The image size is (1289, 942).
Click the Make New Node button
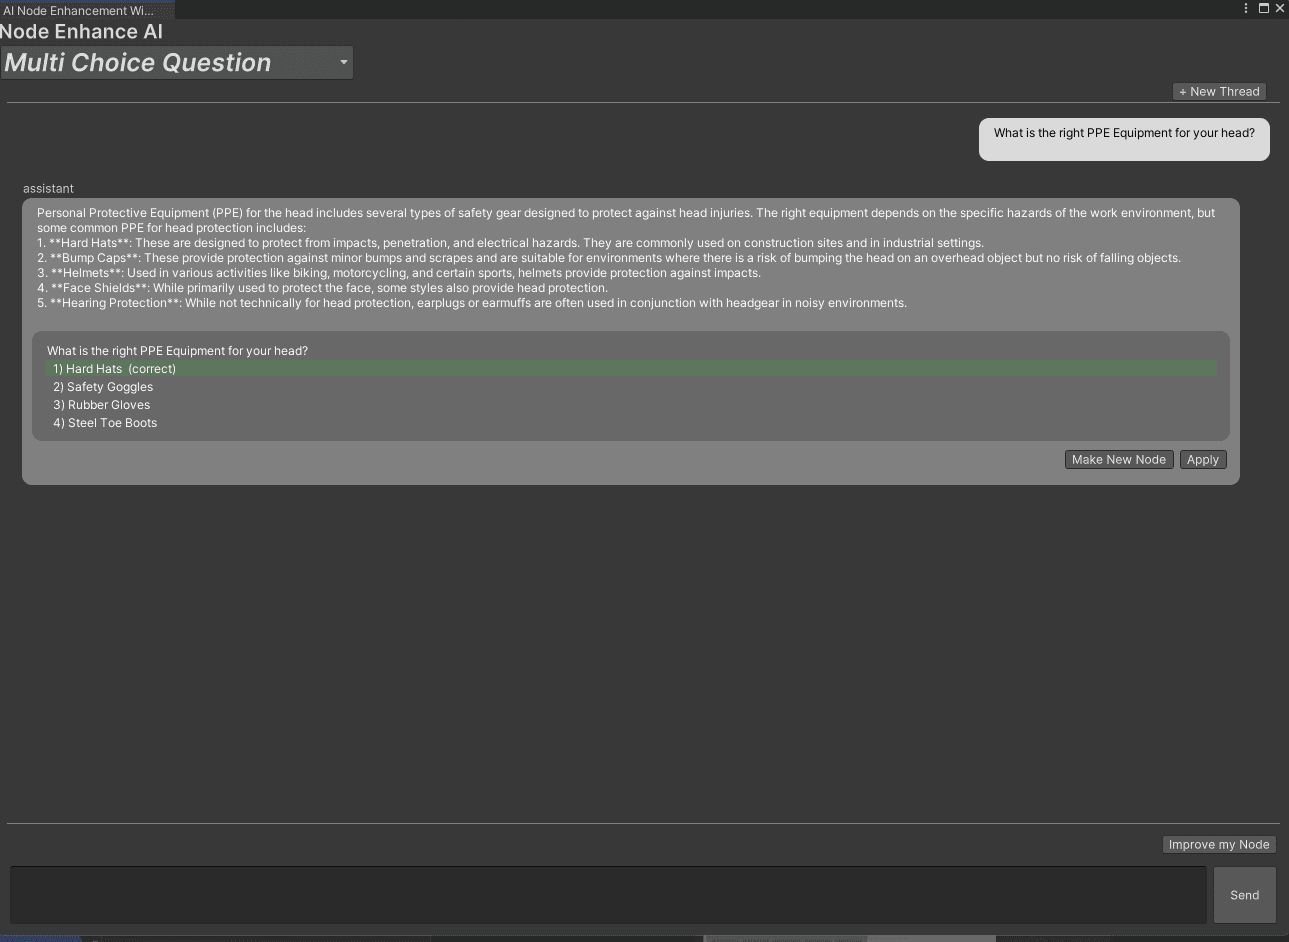[1118, 459]
